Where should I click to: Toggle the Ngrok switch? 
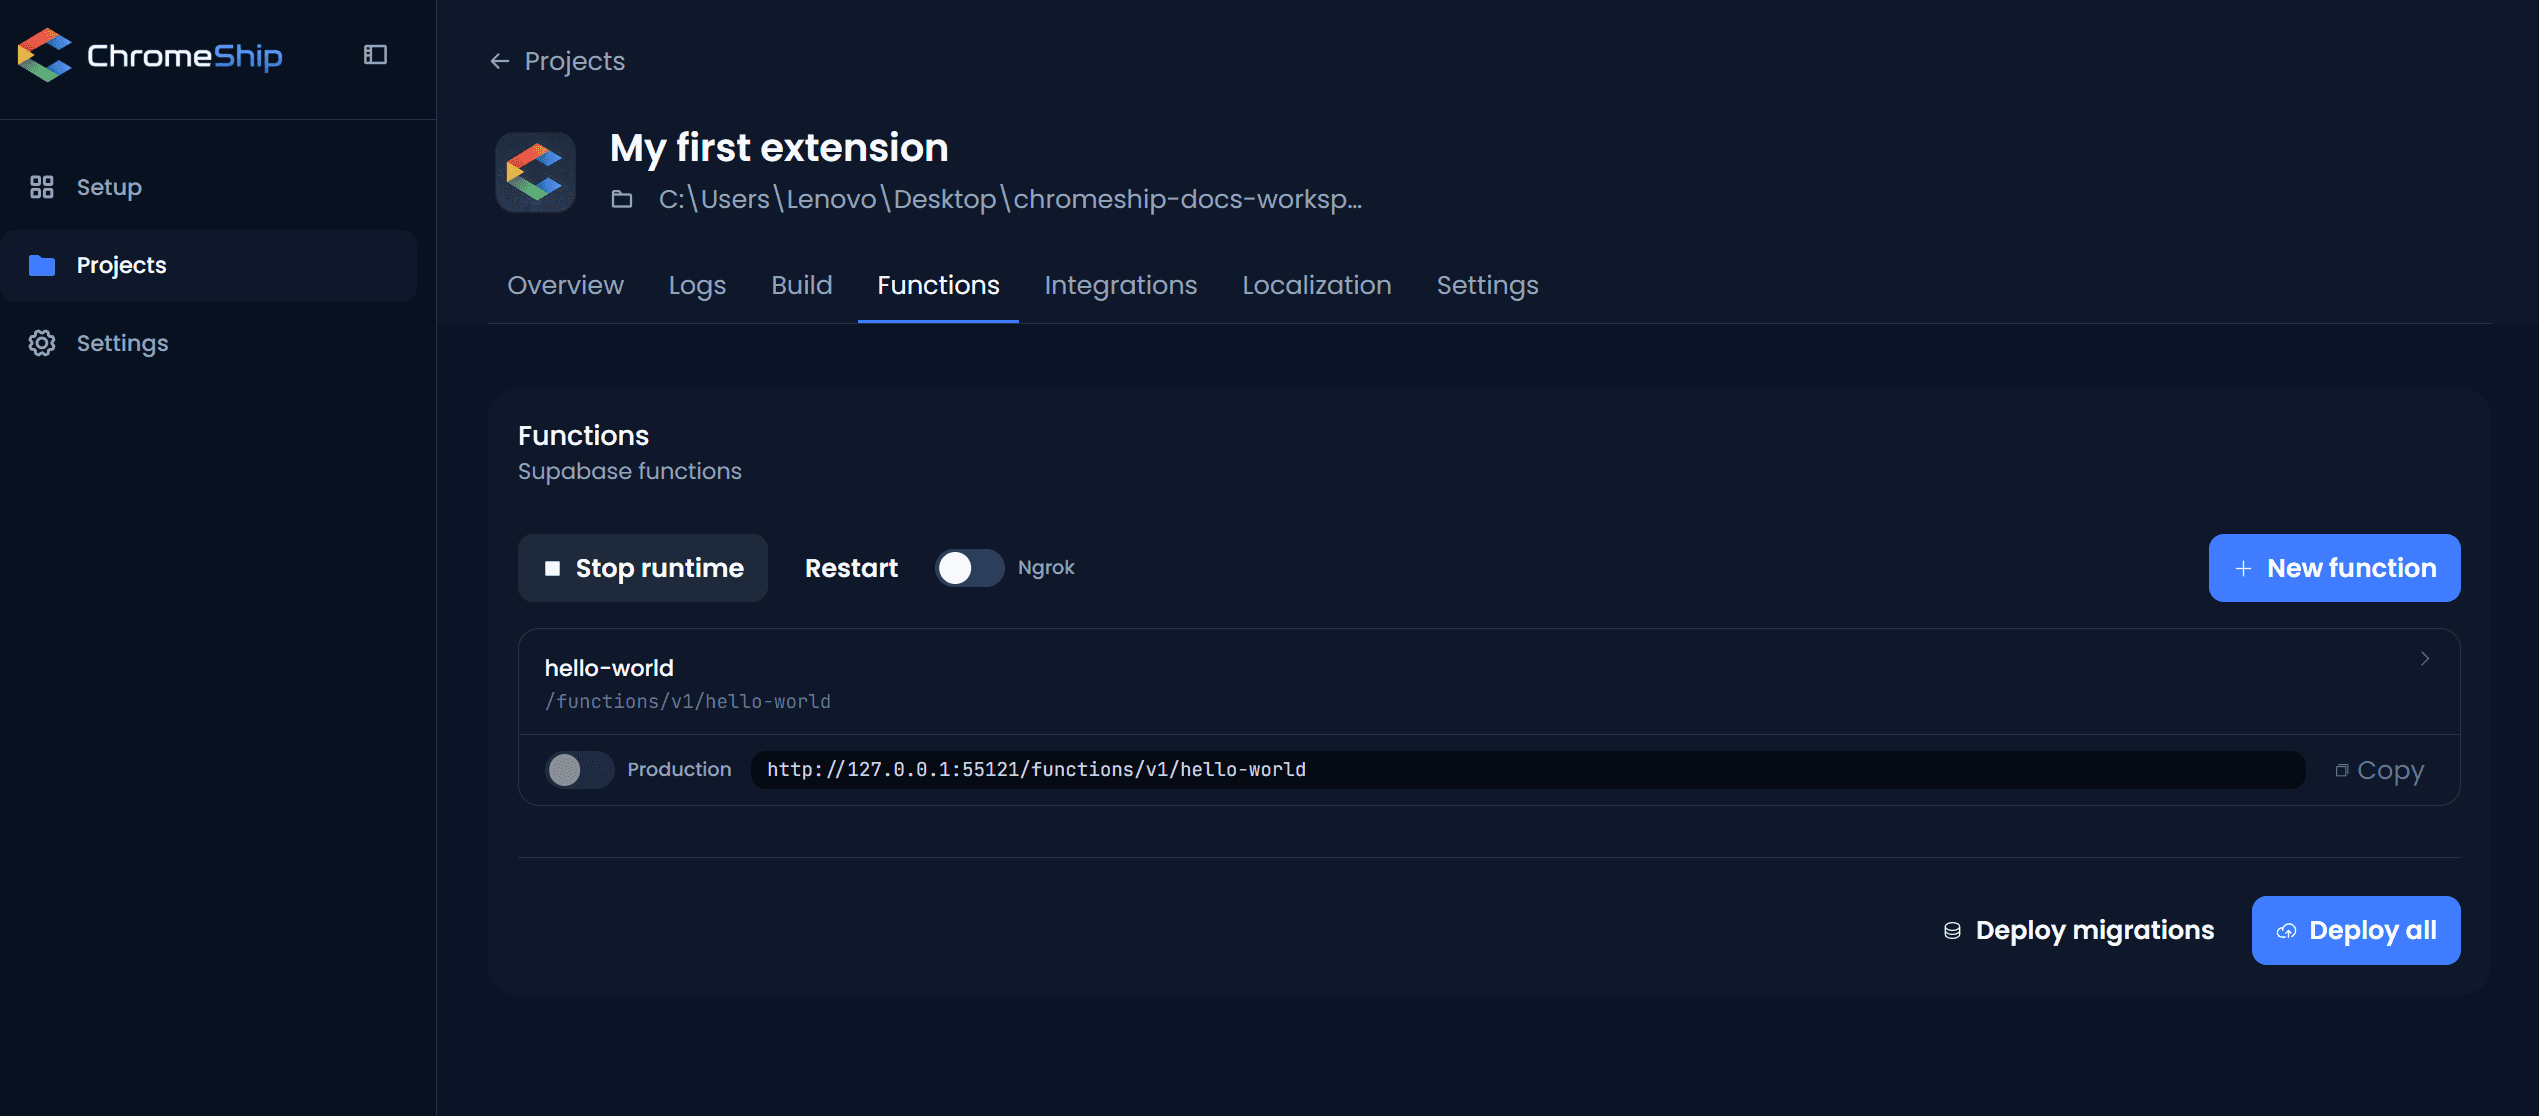pos(969,568)
